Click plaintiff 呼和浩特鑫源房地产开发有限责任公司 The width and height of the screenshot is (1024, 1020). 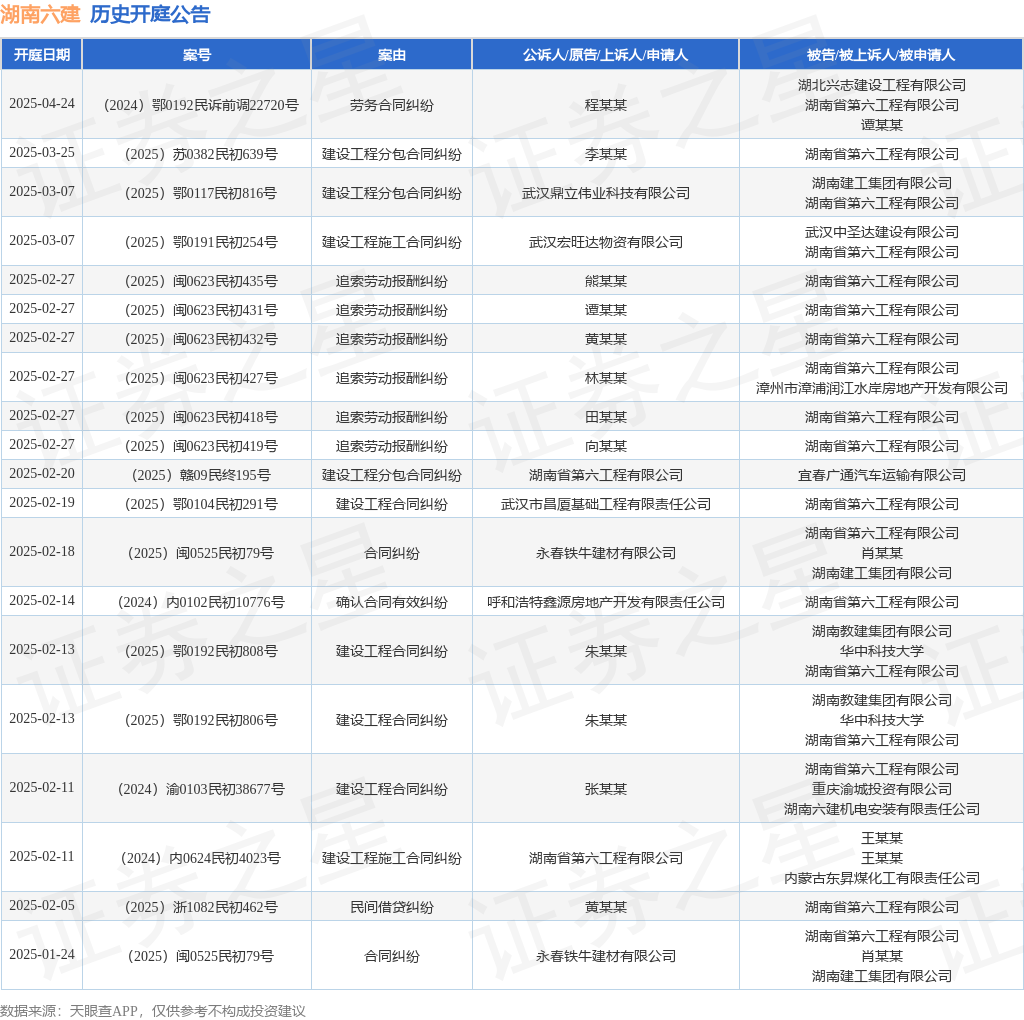coord(605,602)
